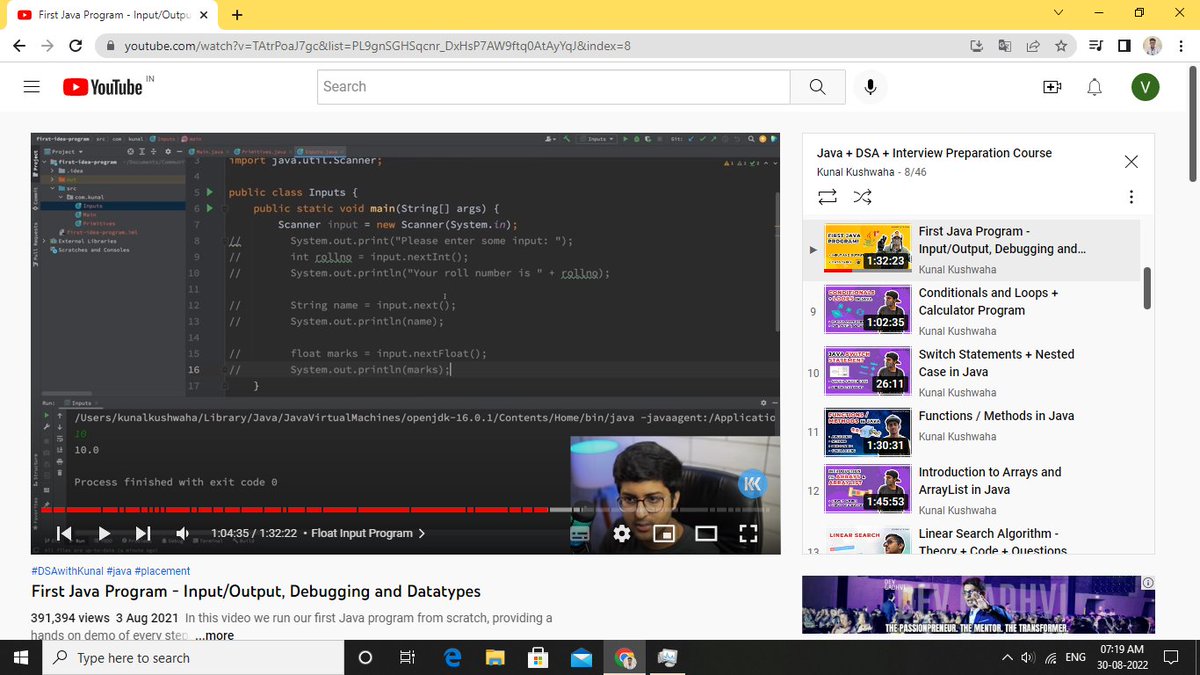
Task: Open YouTube notifications bell
Action: (x=1095, y=87)
